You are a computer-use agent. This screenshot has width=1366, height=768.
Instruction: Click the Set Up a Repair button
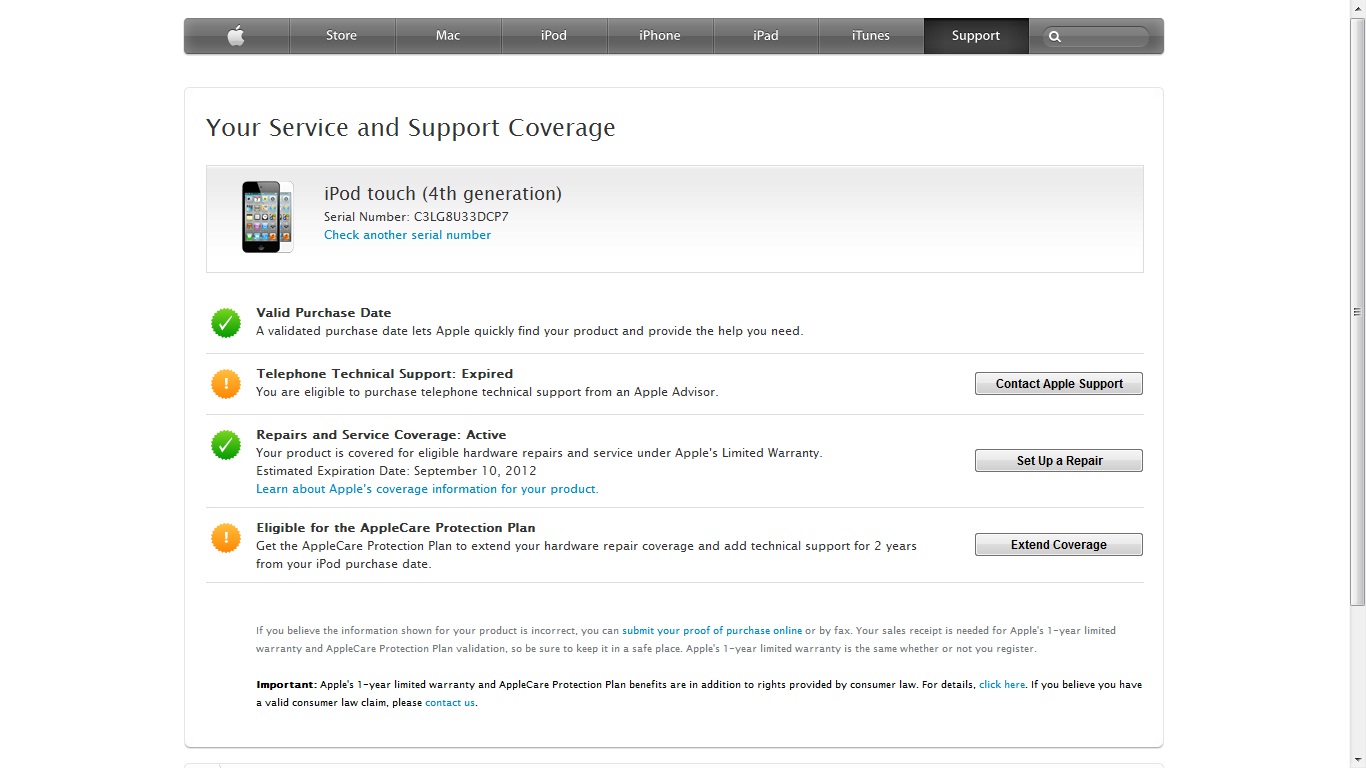pos(1059,461)
